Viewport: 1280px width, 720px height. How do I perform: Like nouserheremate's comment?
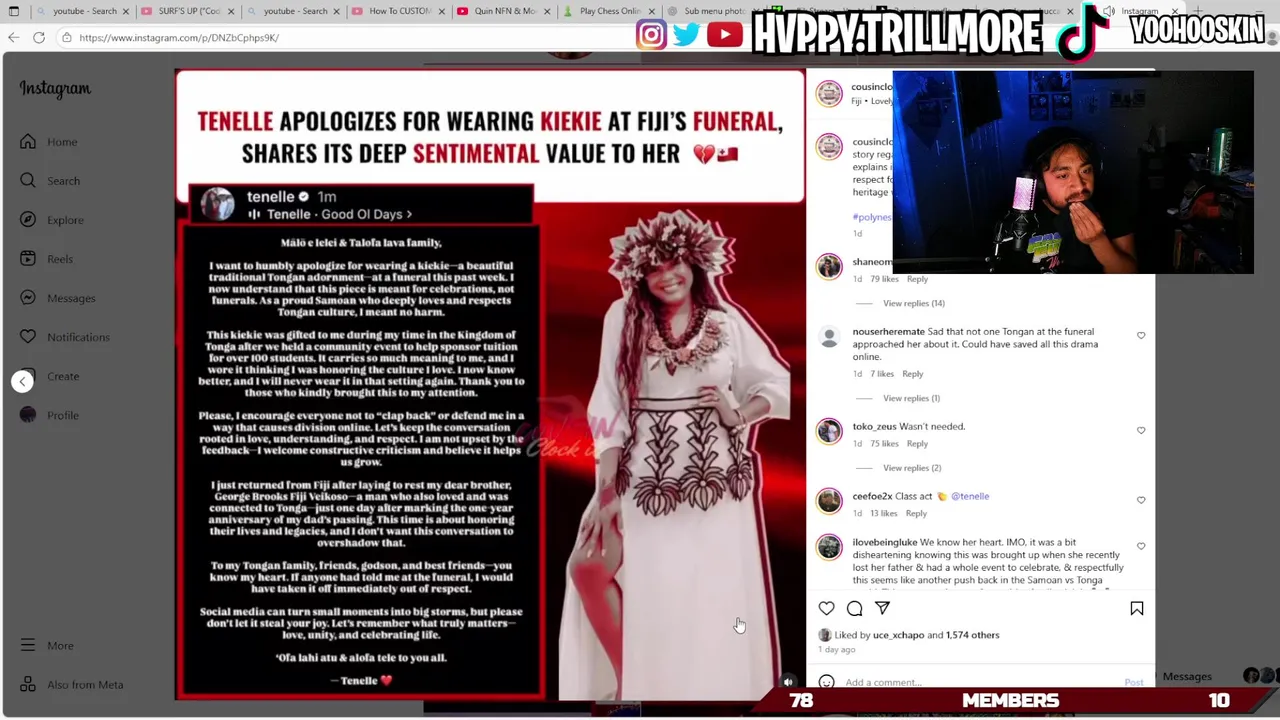pyautogui.click(x=1141, y=336)
